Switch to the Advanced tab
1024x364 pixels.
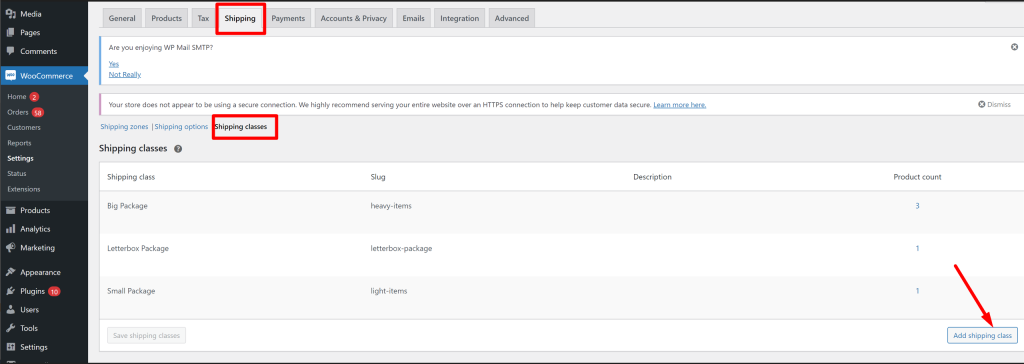(511, 18)
